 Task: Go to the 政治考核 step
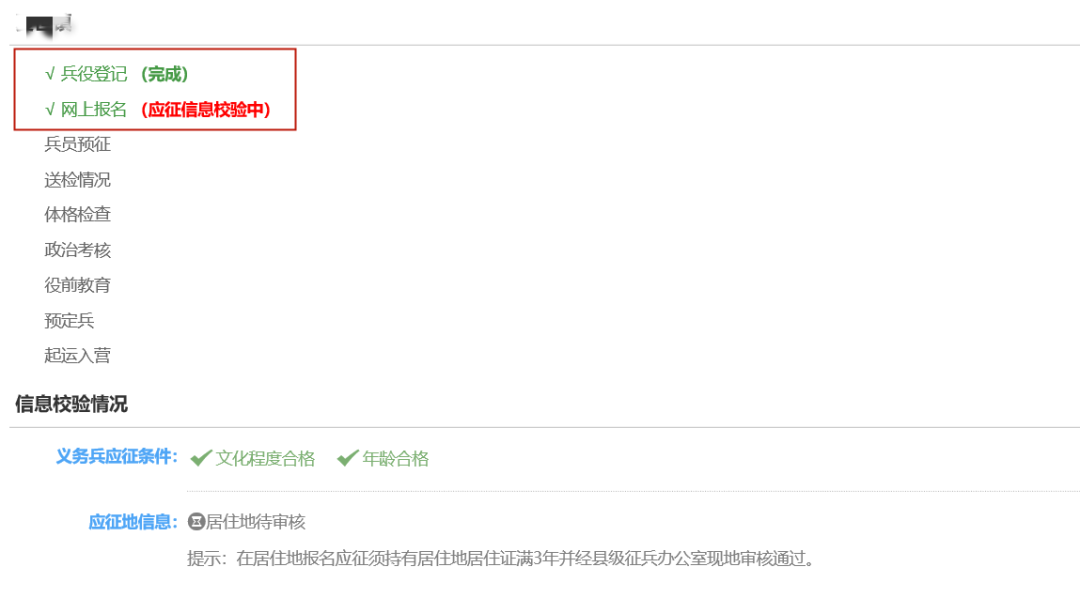pos(77,250)
